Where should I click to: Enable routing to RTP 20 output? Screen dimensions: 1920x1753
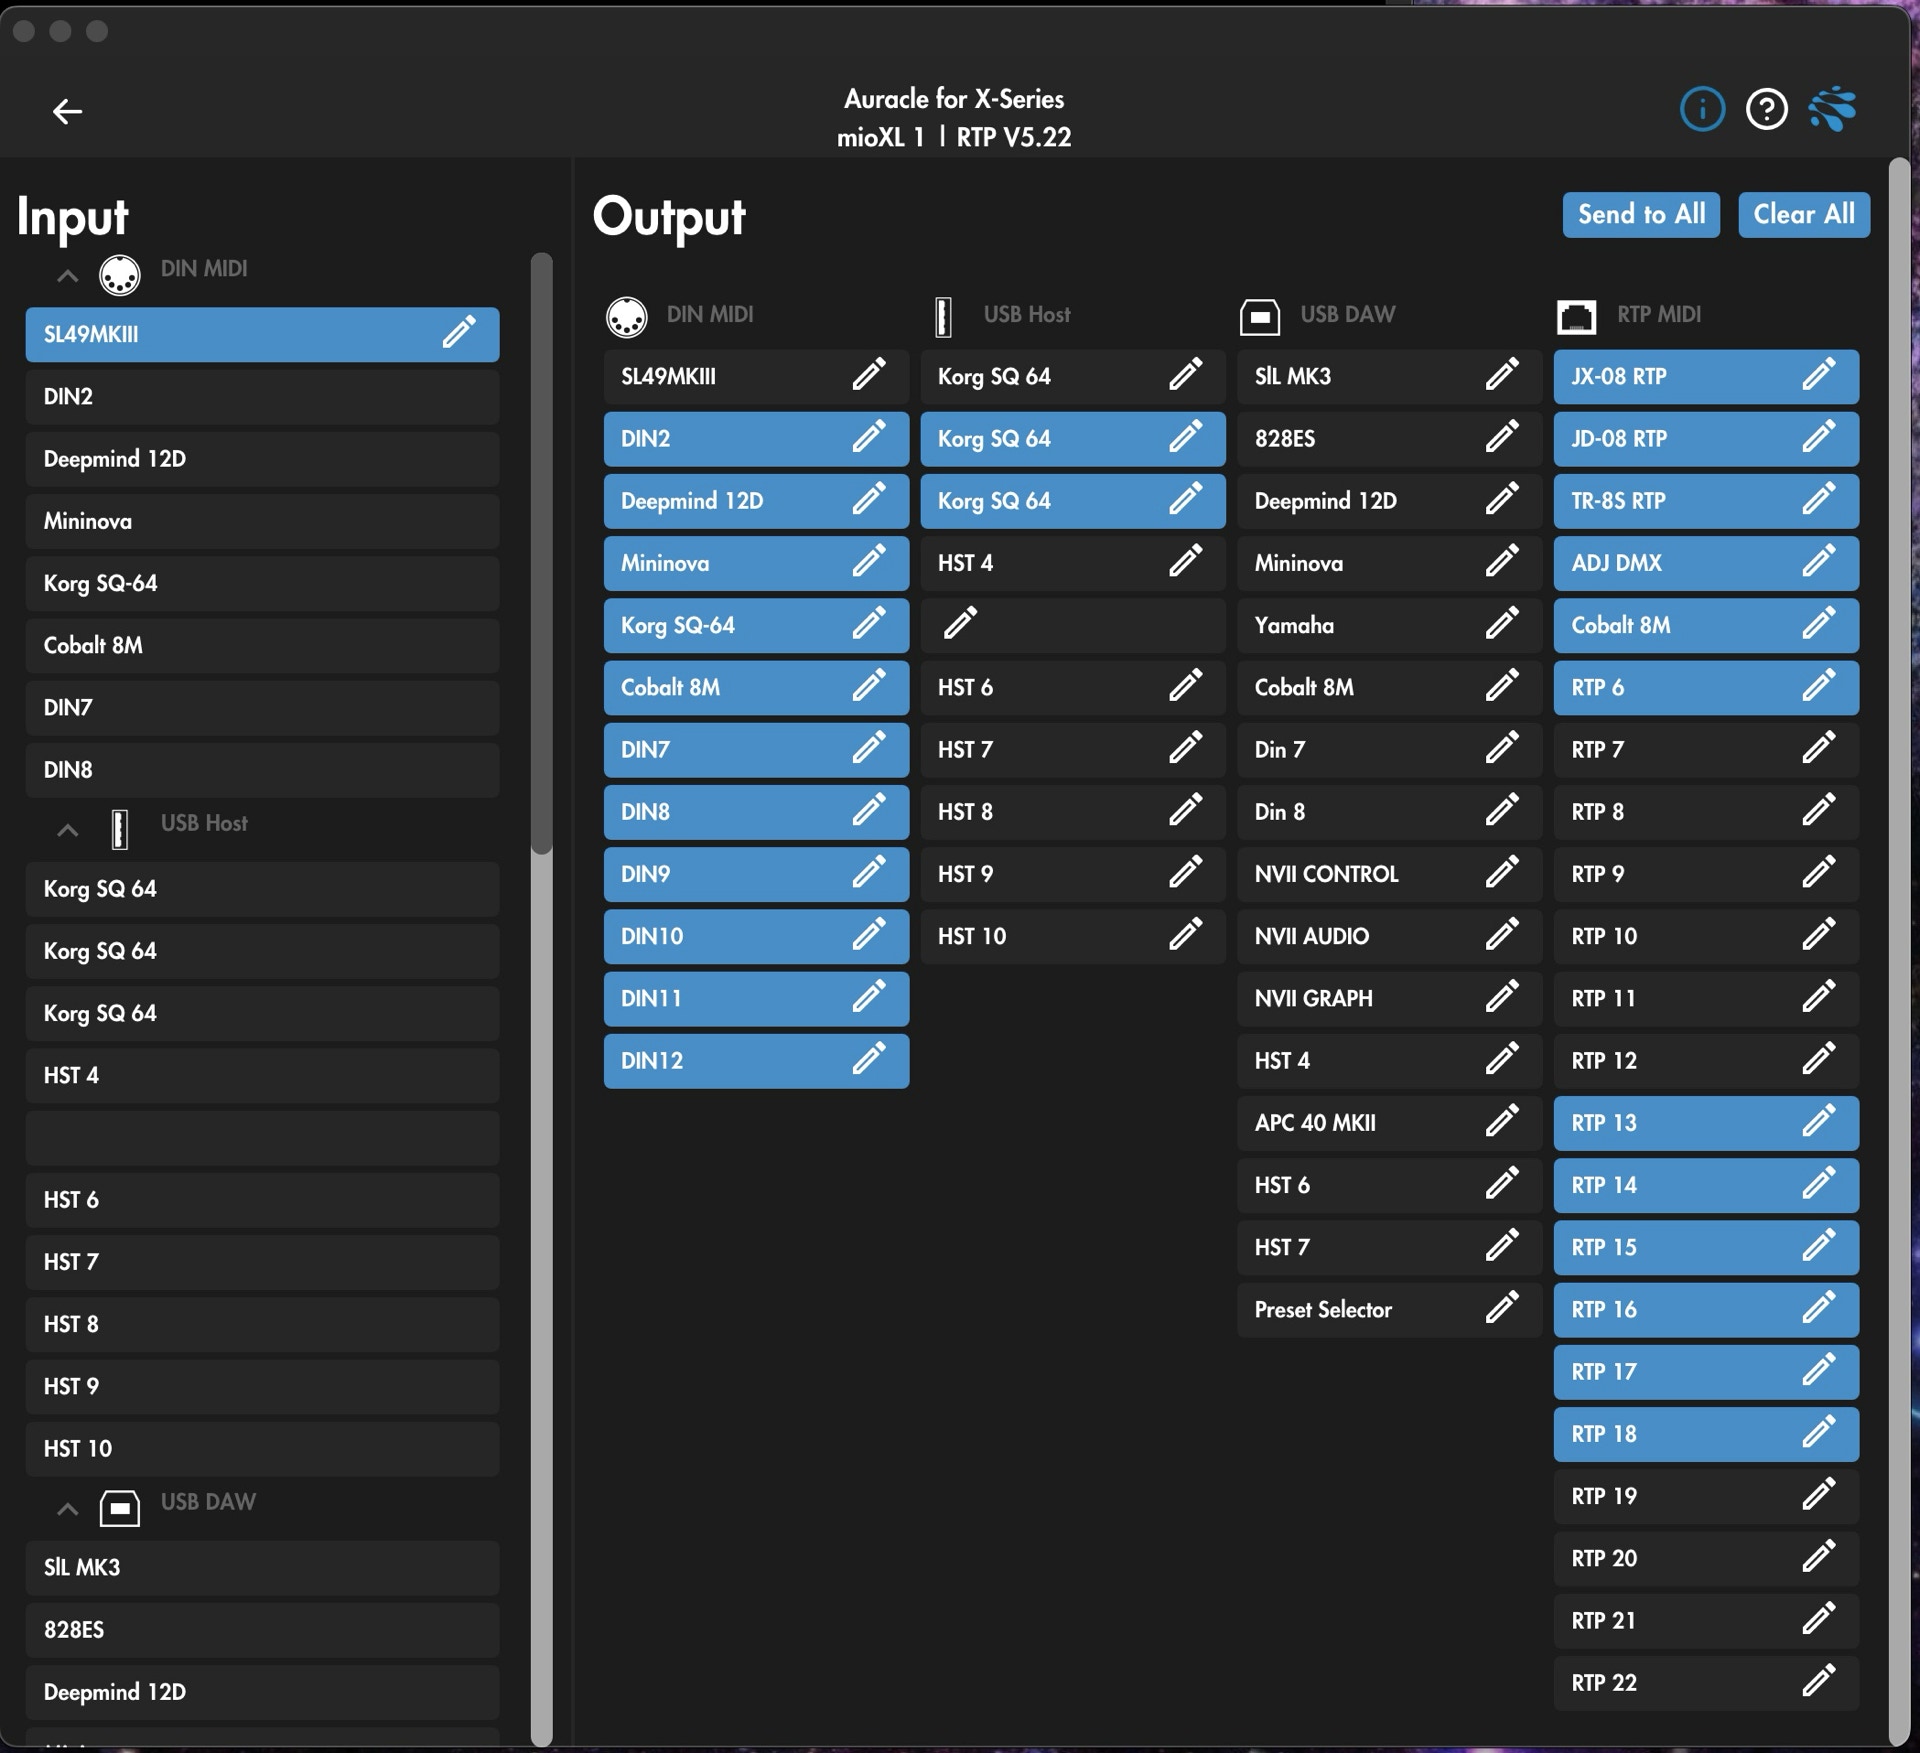pos(1706,1558)
